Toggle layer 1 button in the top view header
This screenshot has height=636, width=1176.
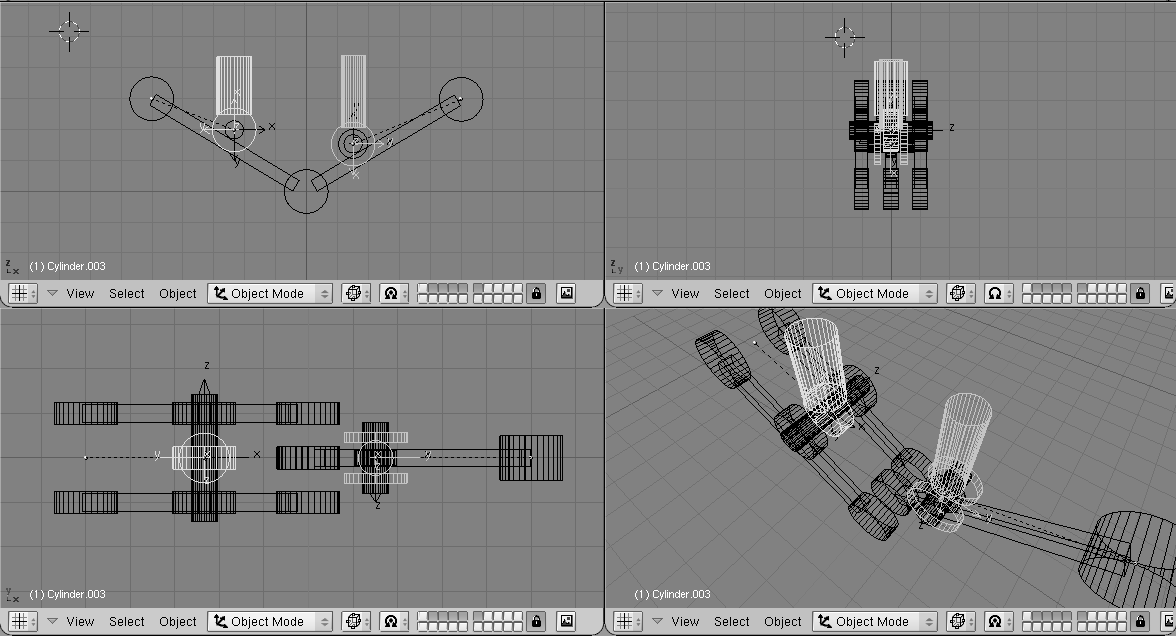tap(422, 616)
